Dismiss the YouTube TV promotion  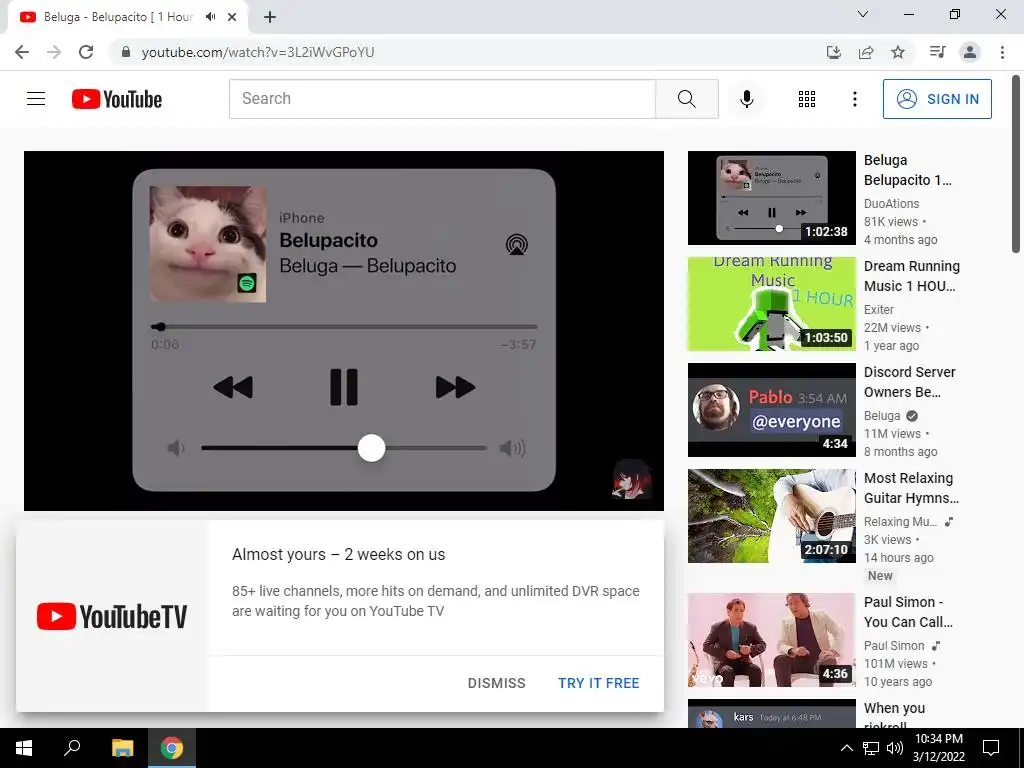point(496,683)
